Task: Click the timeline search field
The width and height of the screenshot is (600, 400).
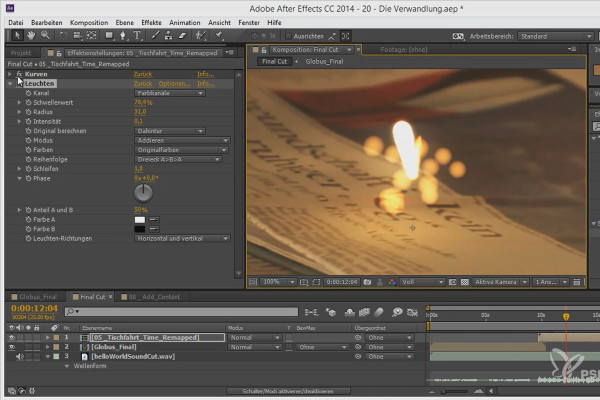Action: pos(181,312)
